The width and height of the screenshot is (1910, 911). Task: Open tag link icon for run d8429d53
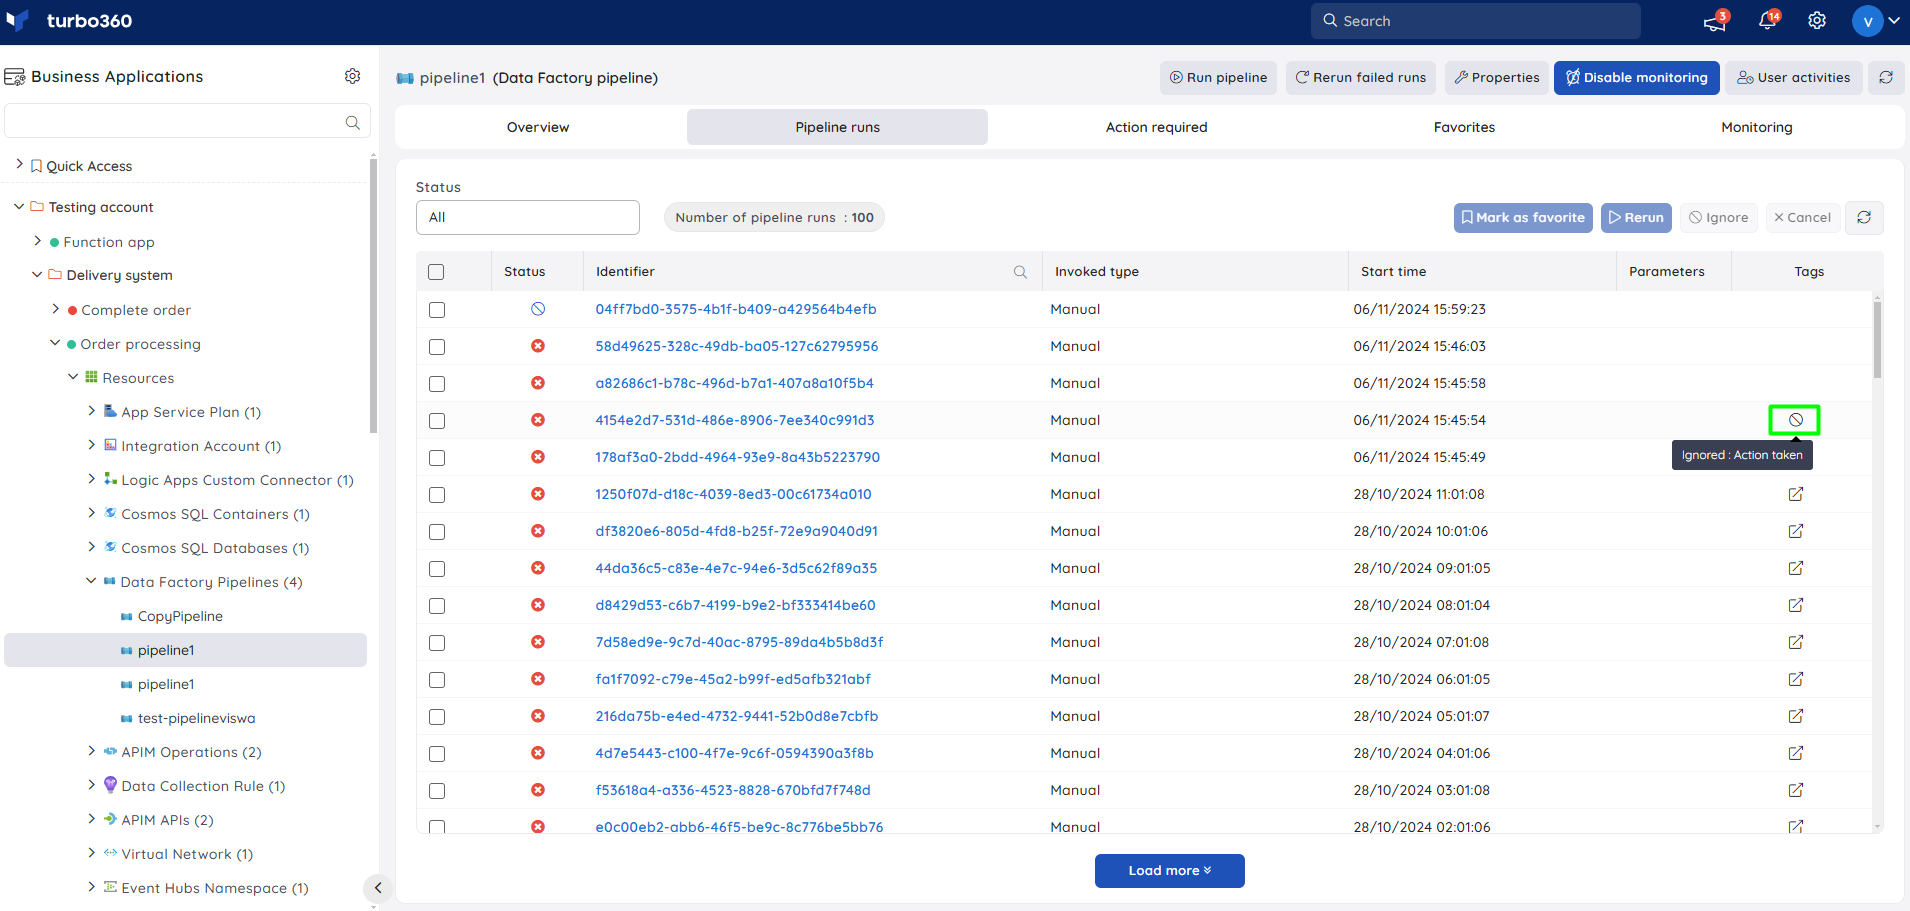(x=1795, y=605)
